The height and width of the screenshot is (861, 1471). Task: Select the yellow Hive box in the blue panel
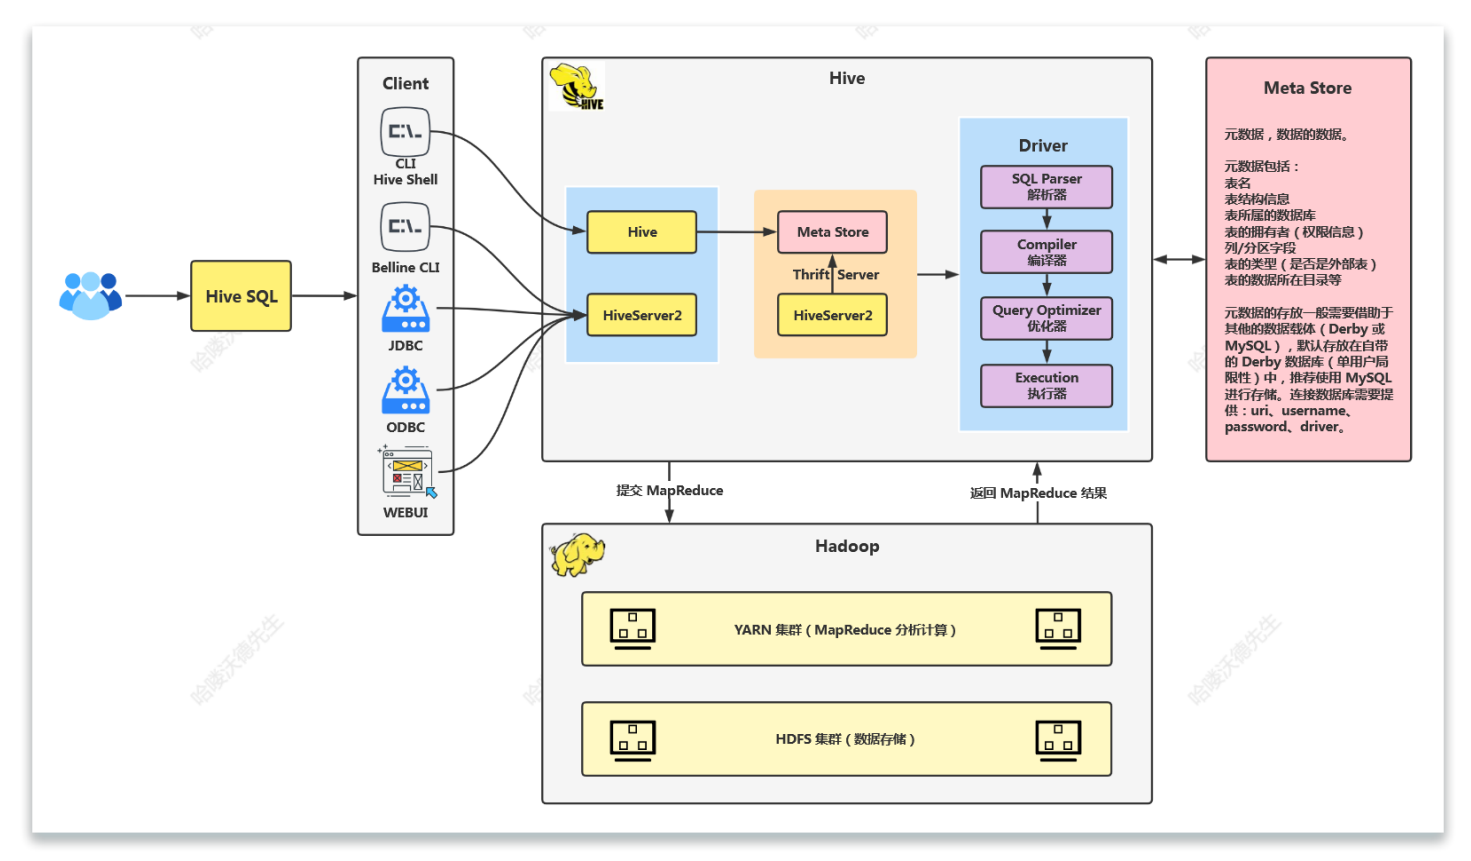(x=642, y=232)
